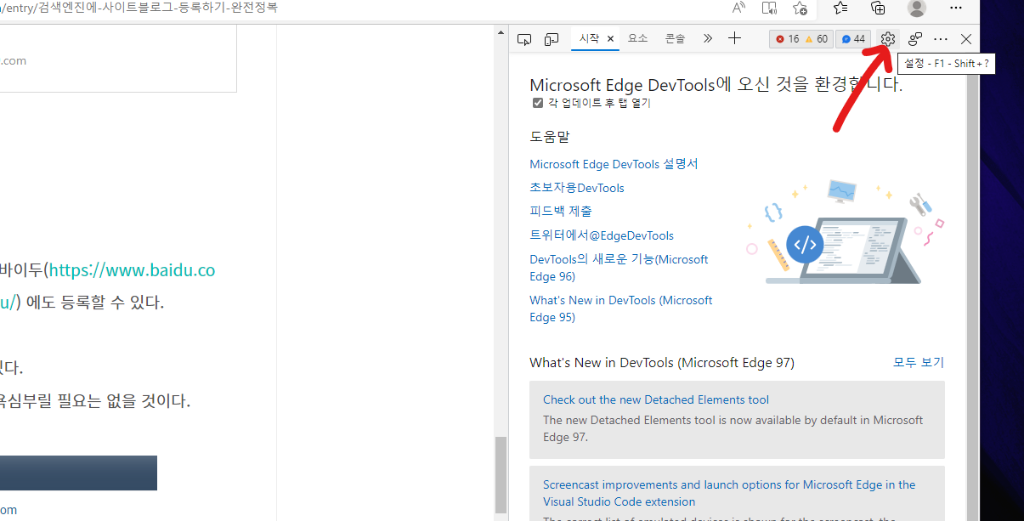Click What's New in DevTools (Microsoft Edge 97) heading

coord(662,363)
